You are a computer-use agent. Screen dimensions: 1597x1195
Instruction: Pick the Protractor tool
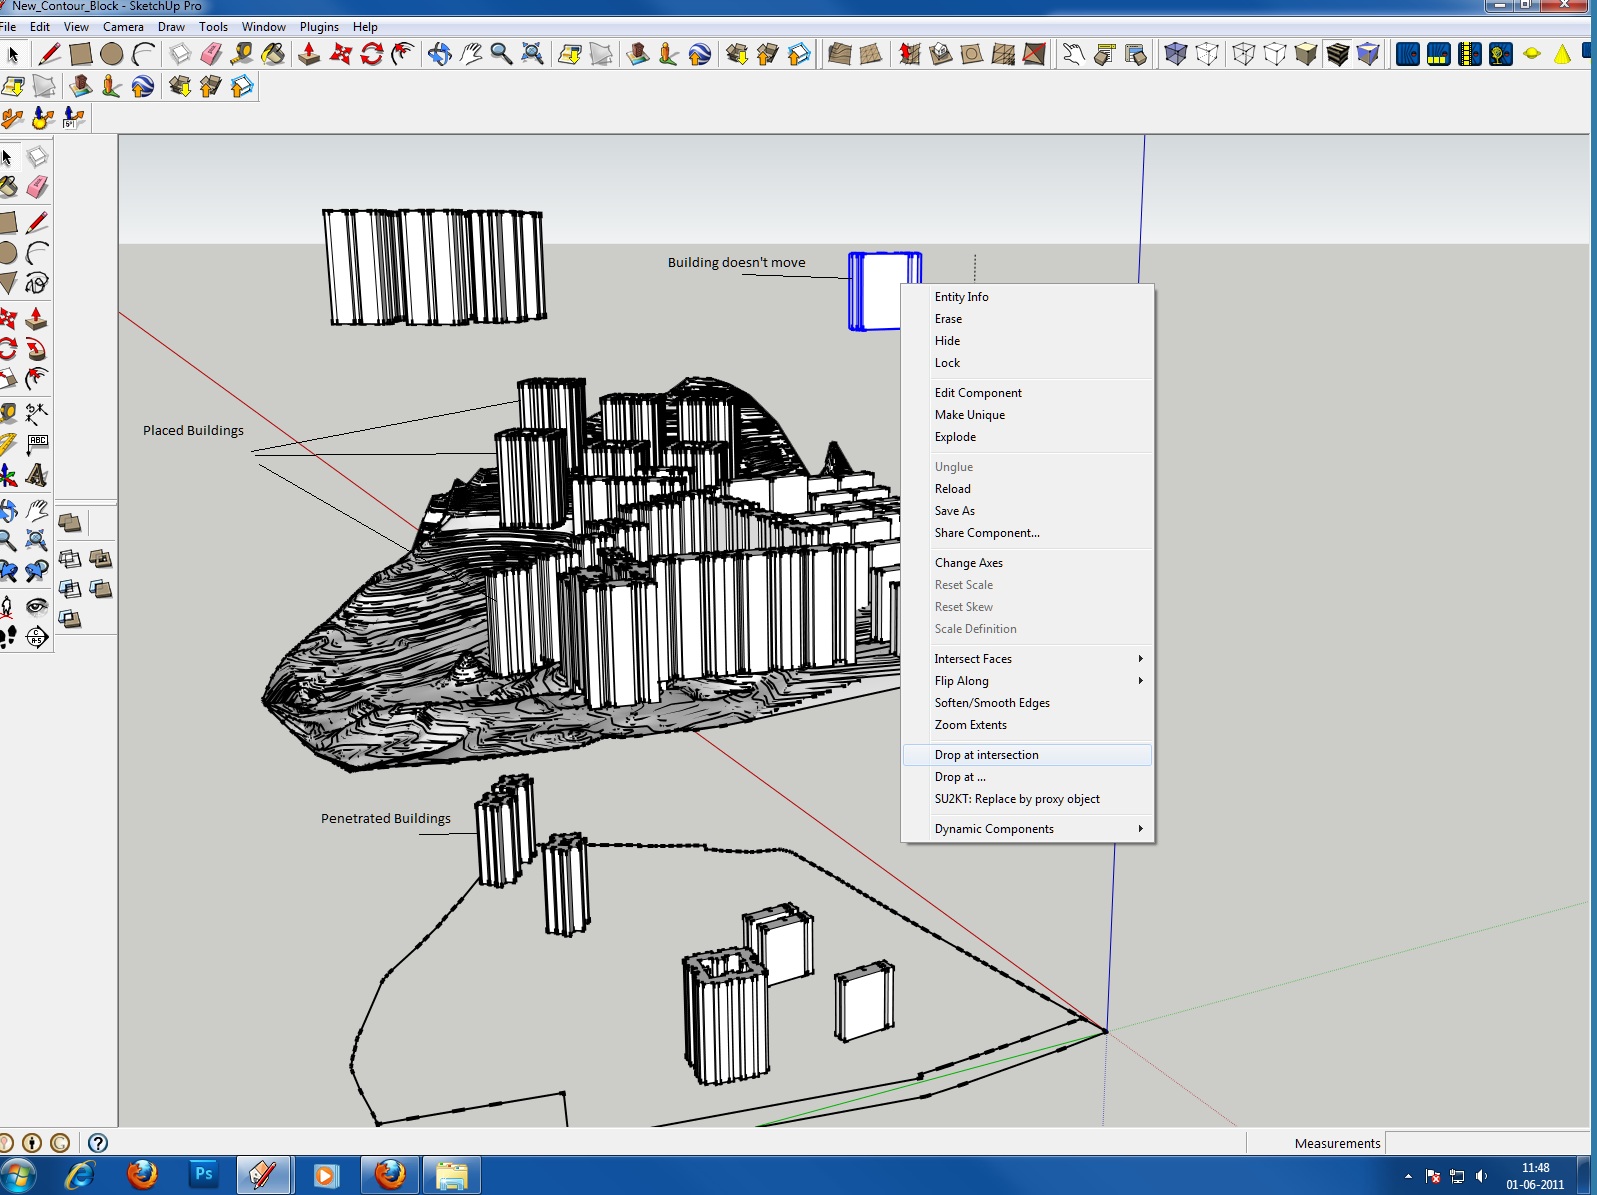(8, 444)
